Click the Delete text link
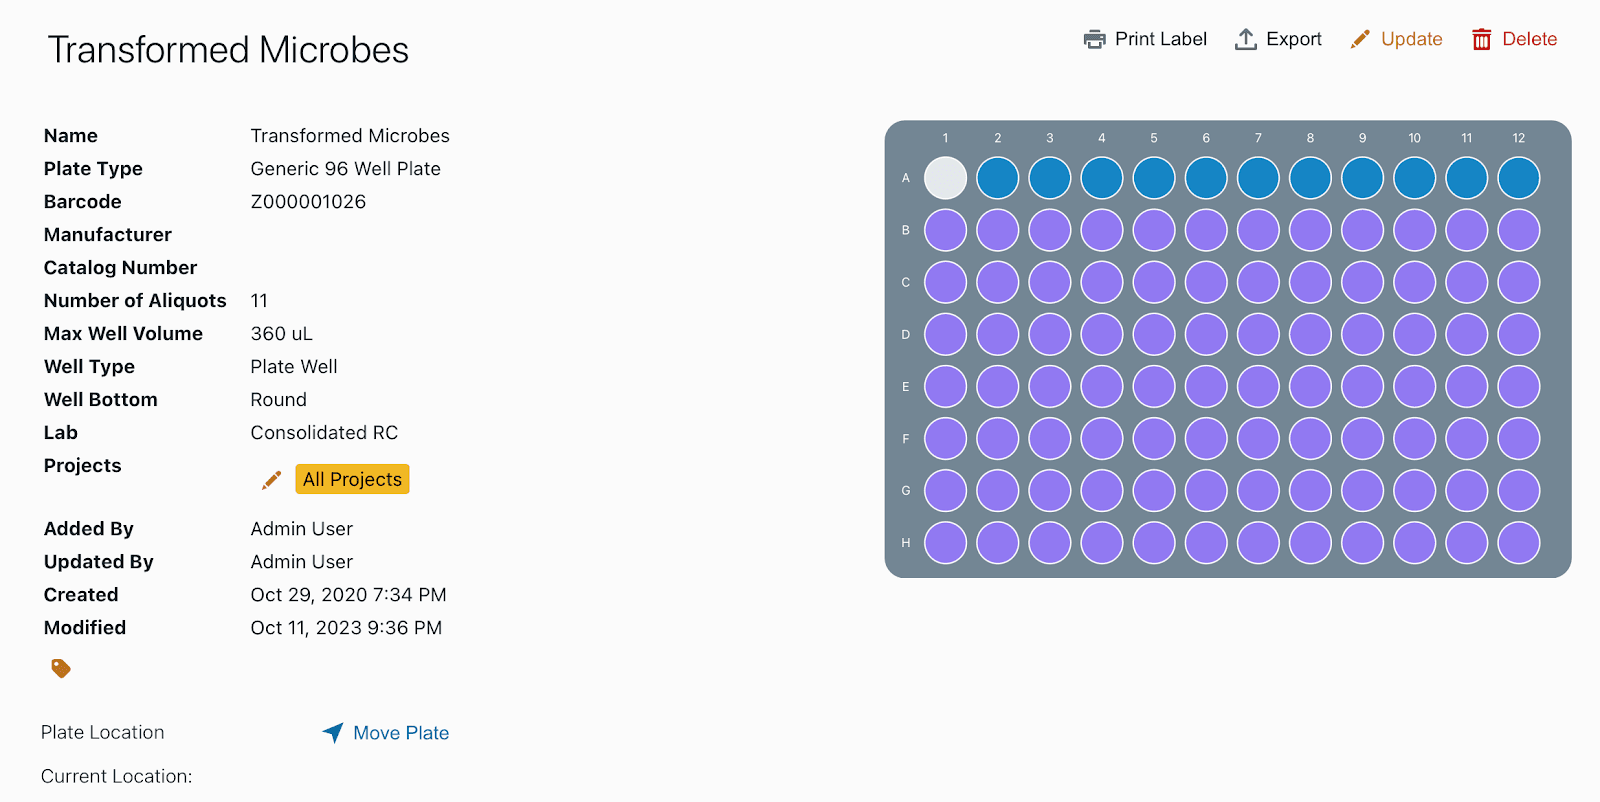 (1529, 39)
